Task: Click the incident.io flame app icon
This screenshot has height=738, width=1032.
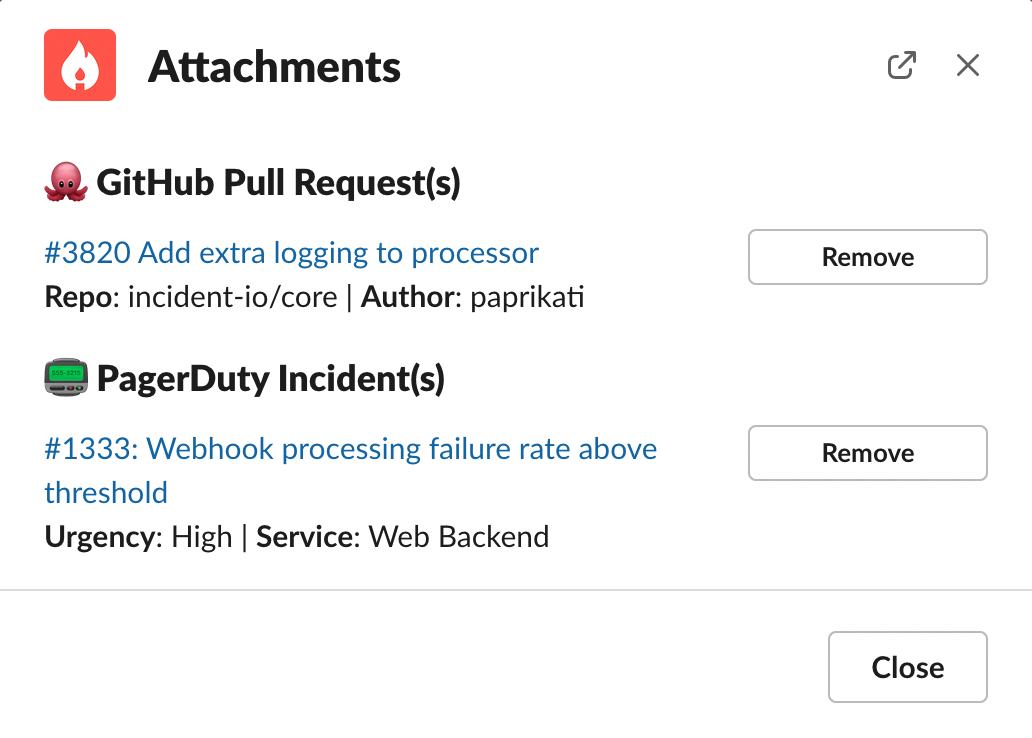Action: [x=80, y=65]
